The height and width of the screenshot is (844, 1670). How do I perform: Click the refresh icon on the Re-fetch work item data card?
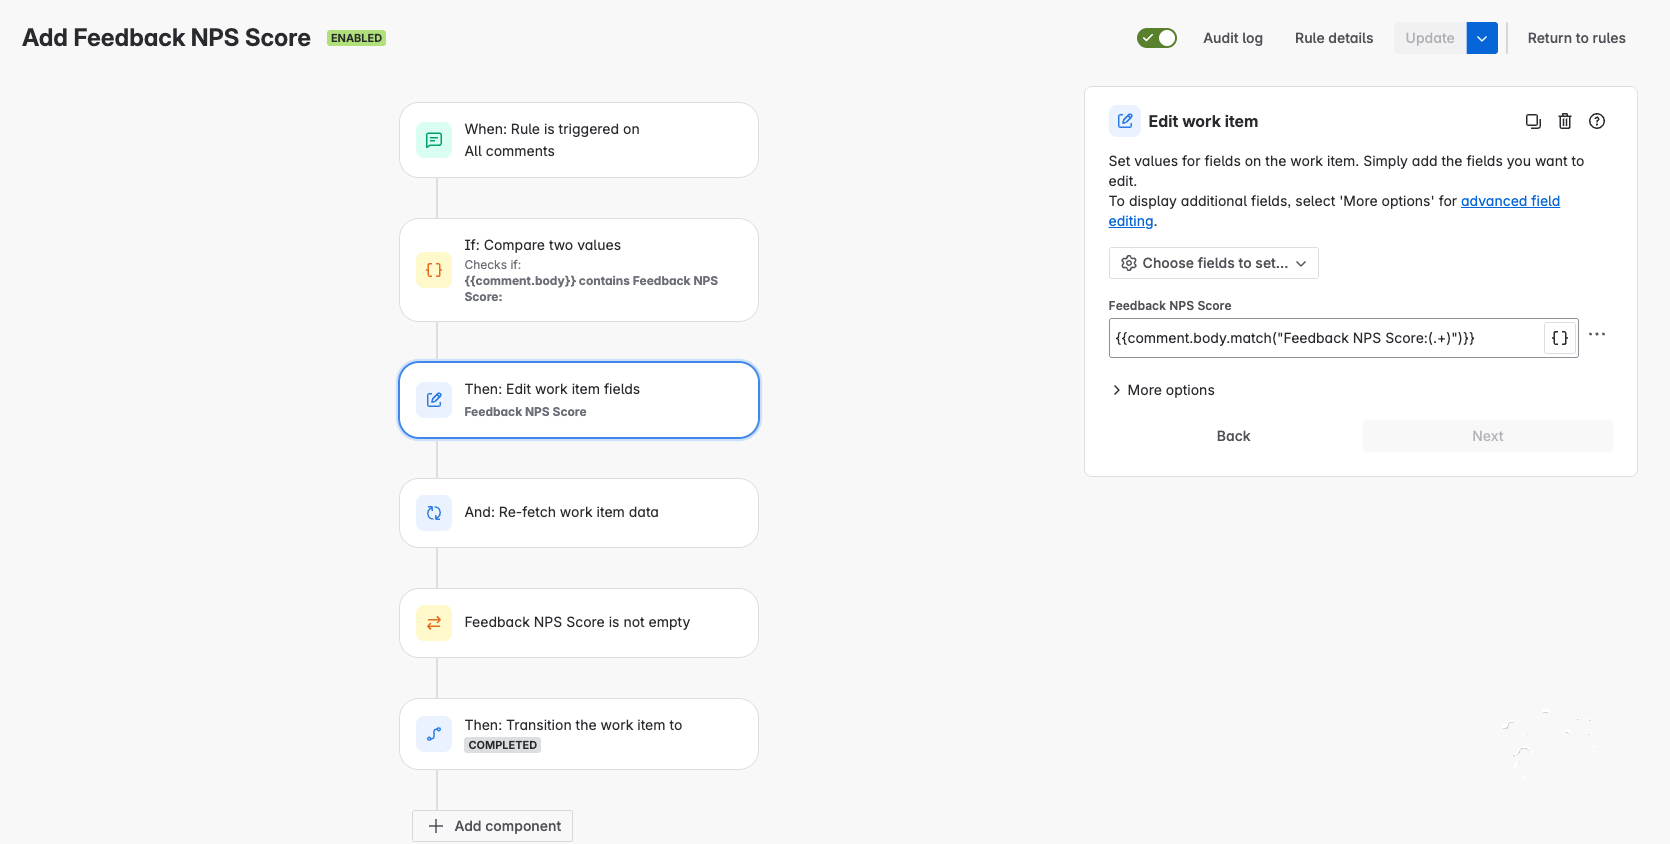(x=434, y=513)
